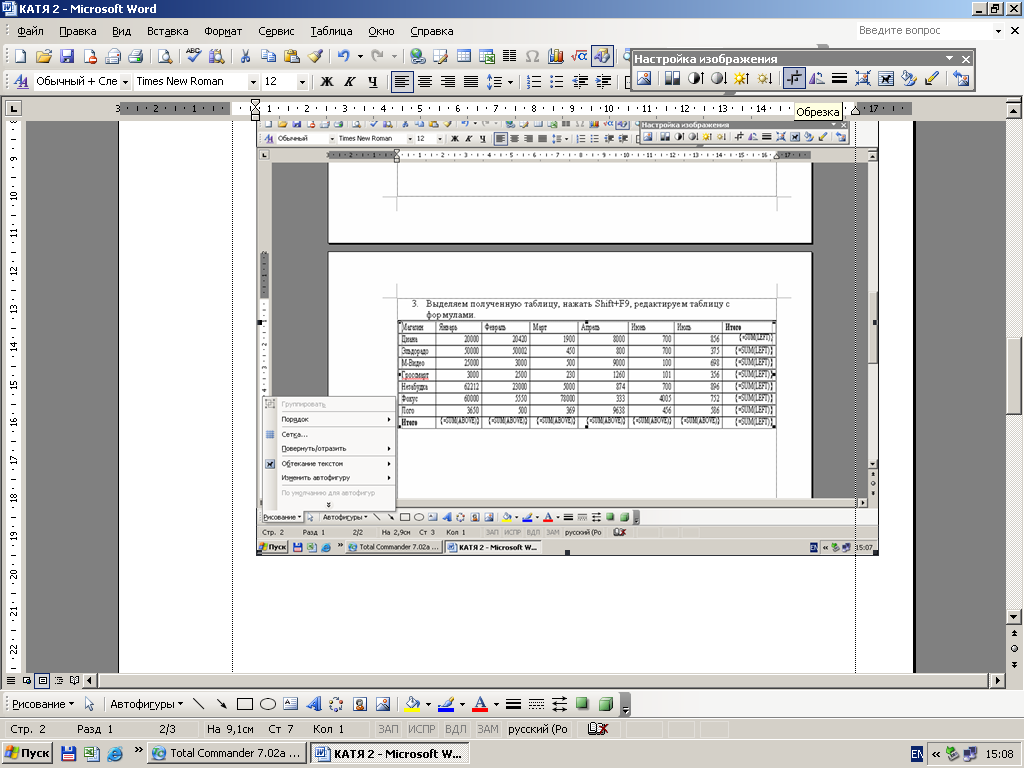Toggle bold Ж formatting

click(327, 82)
